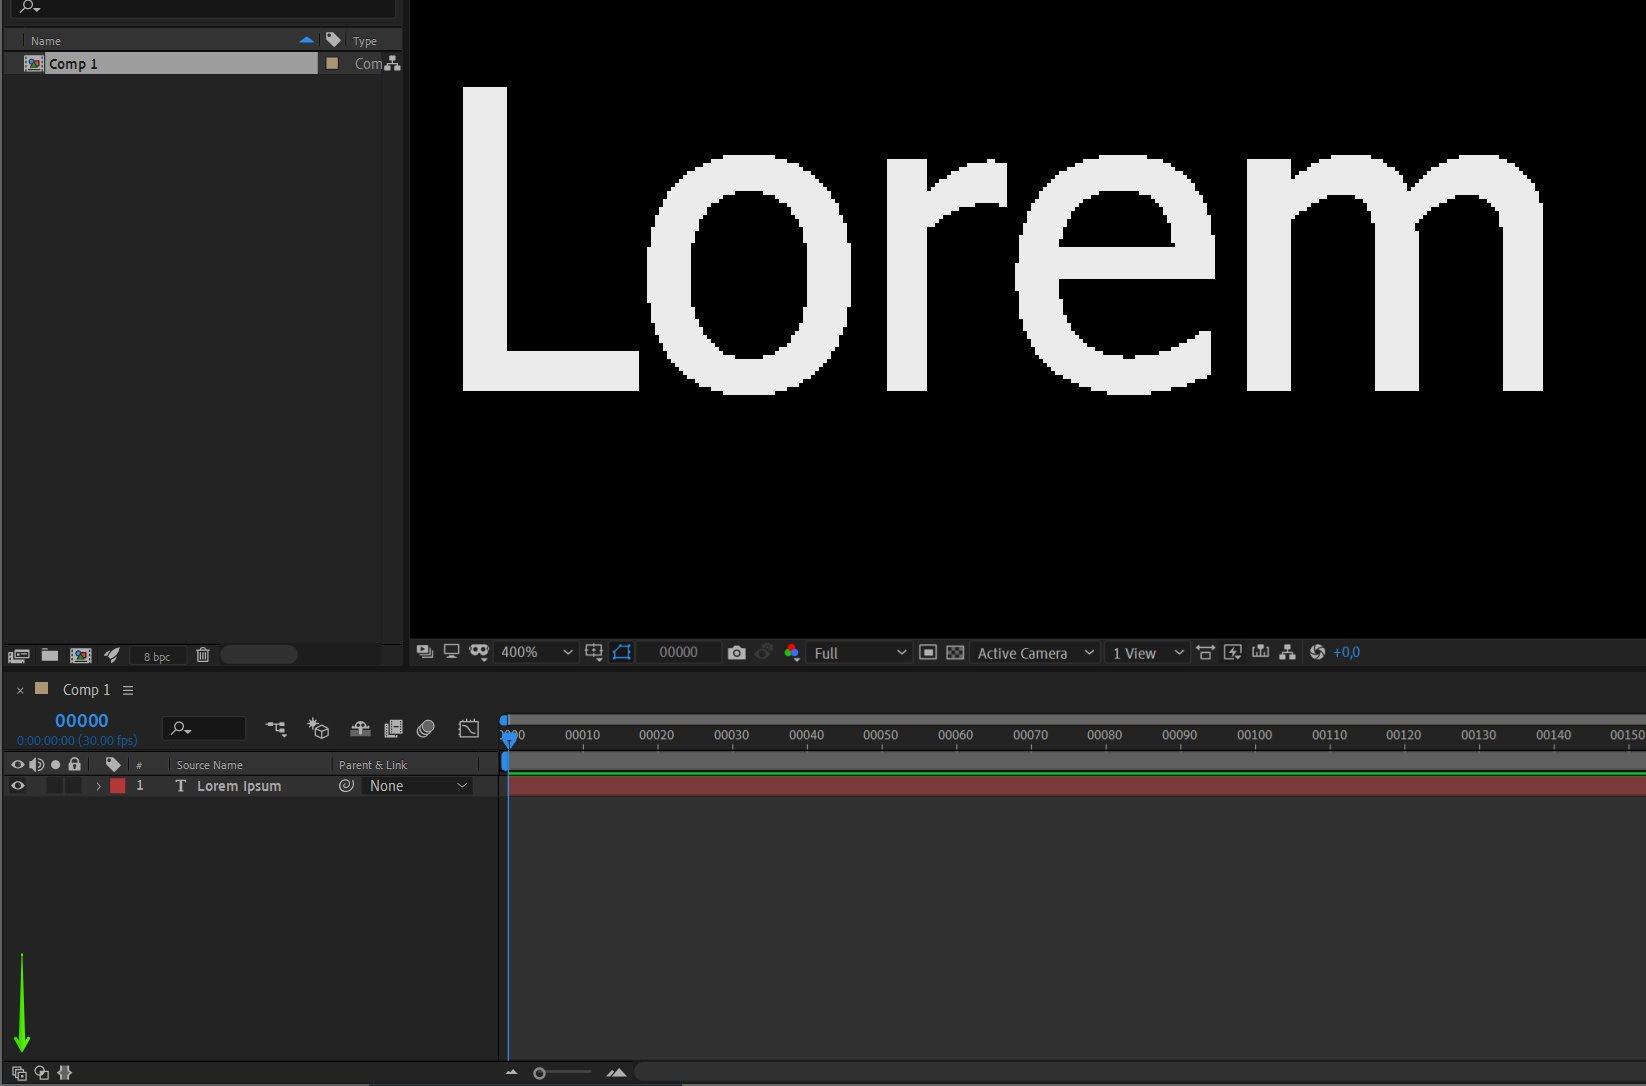Toggle Always Preview This View icon
The height and width of the screenshot is (1086, 1646).
(425, 652)
